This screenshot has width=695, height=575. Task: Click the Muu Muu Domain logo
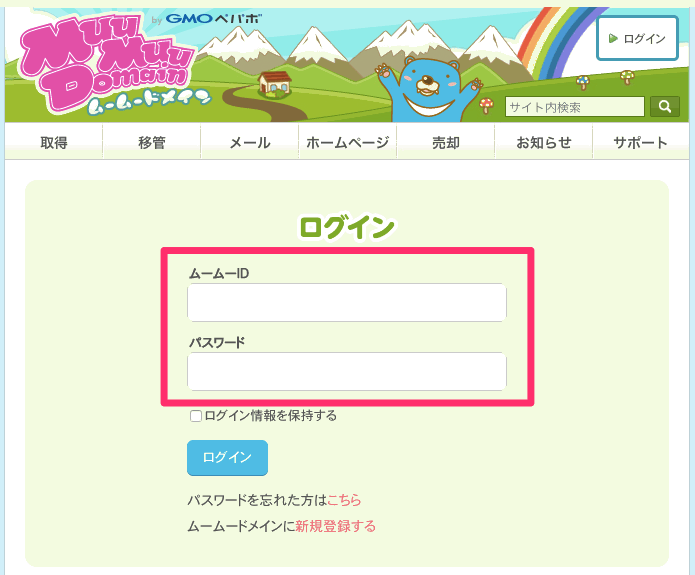point(103,62)
